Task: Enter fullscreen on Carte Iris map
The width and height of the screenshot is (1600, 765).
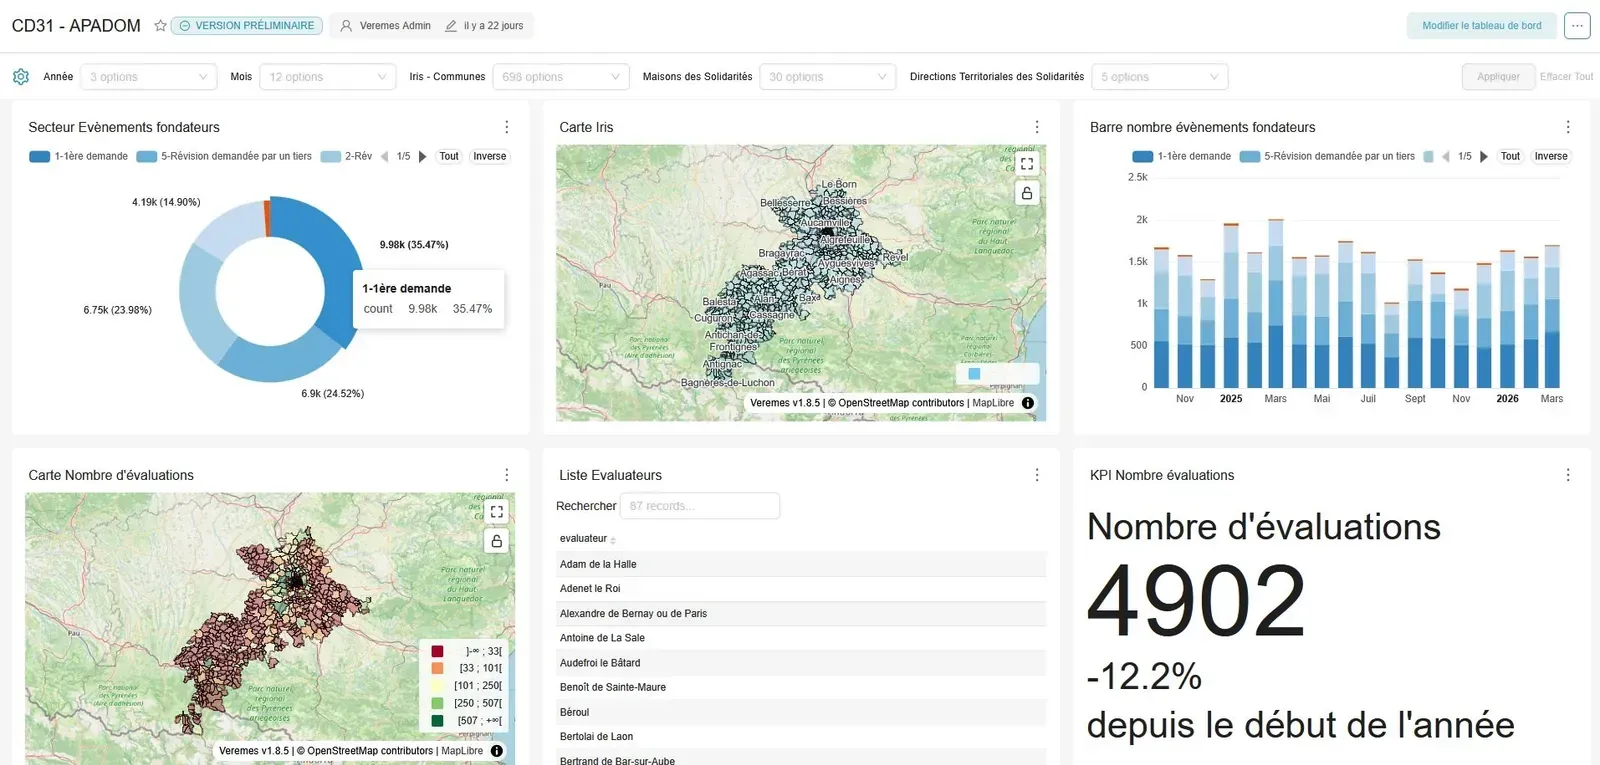Action: [1027, 164]
